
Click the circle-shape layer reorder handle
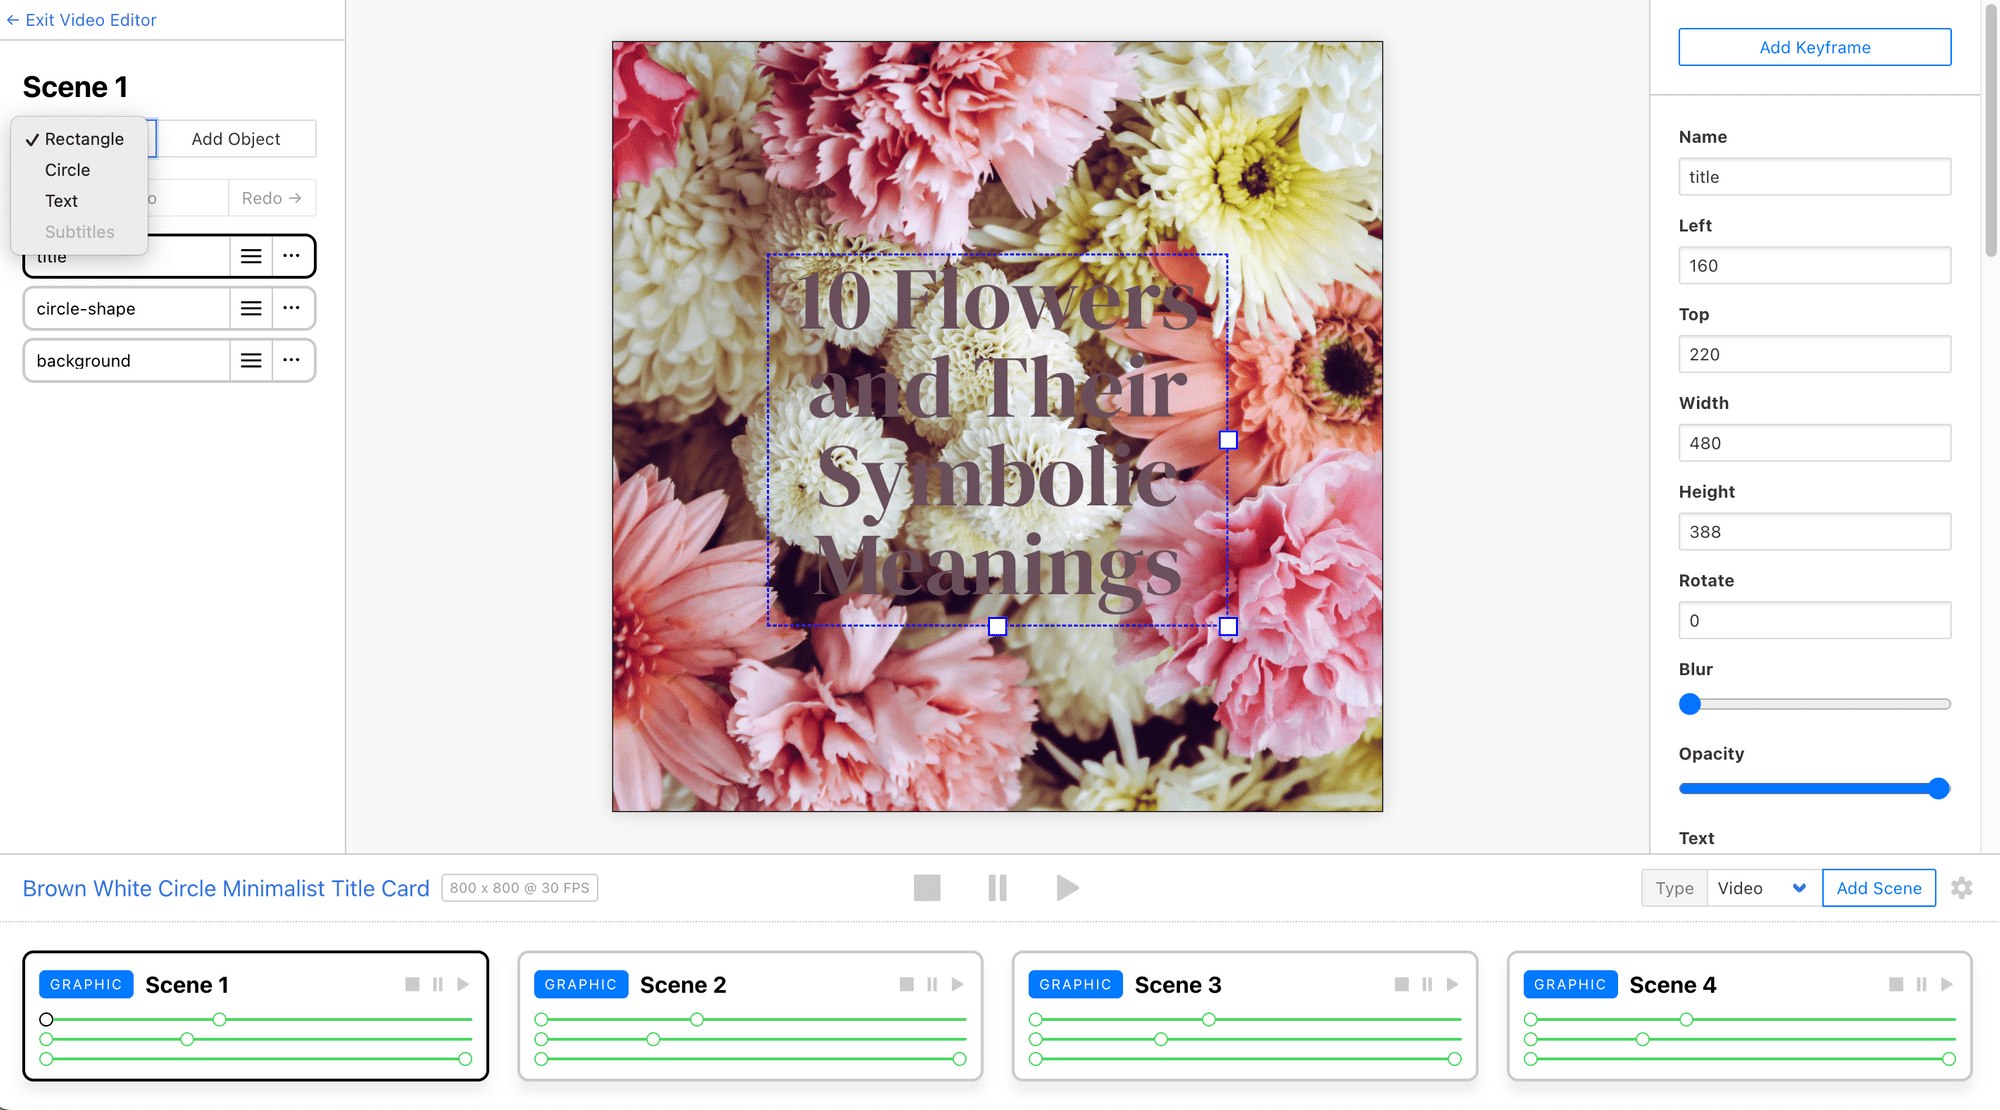click(251, 309)
